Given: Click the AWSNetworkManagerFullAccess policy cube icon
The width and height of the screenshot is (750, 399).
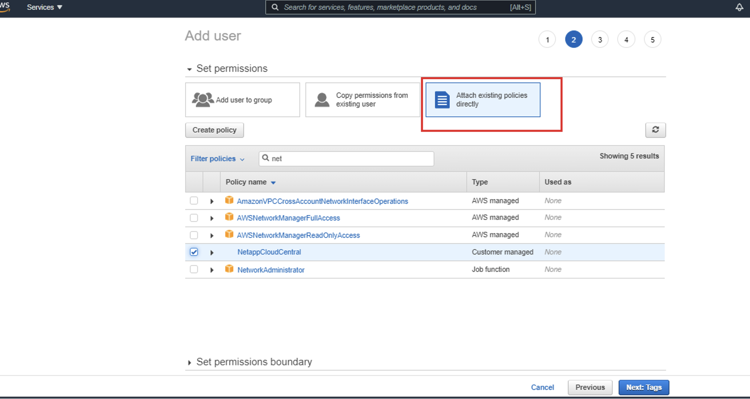Looking at the screenshot, I should coord(229,217).
